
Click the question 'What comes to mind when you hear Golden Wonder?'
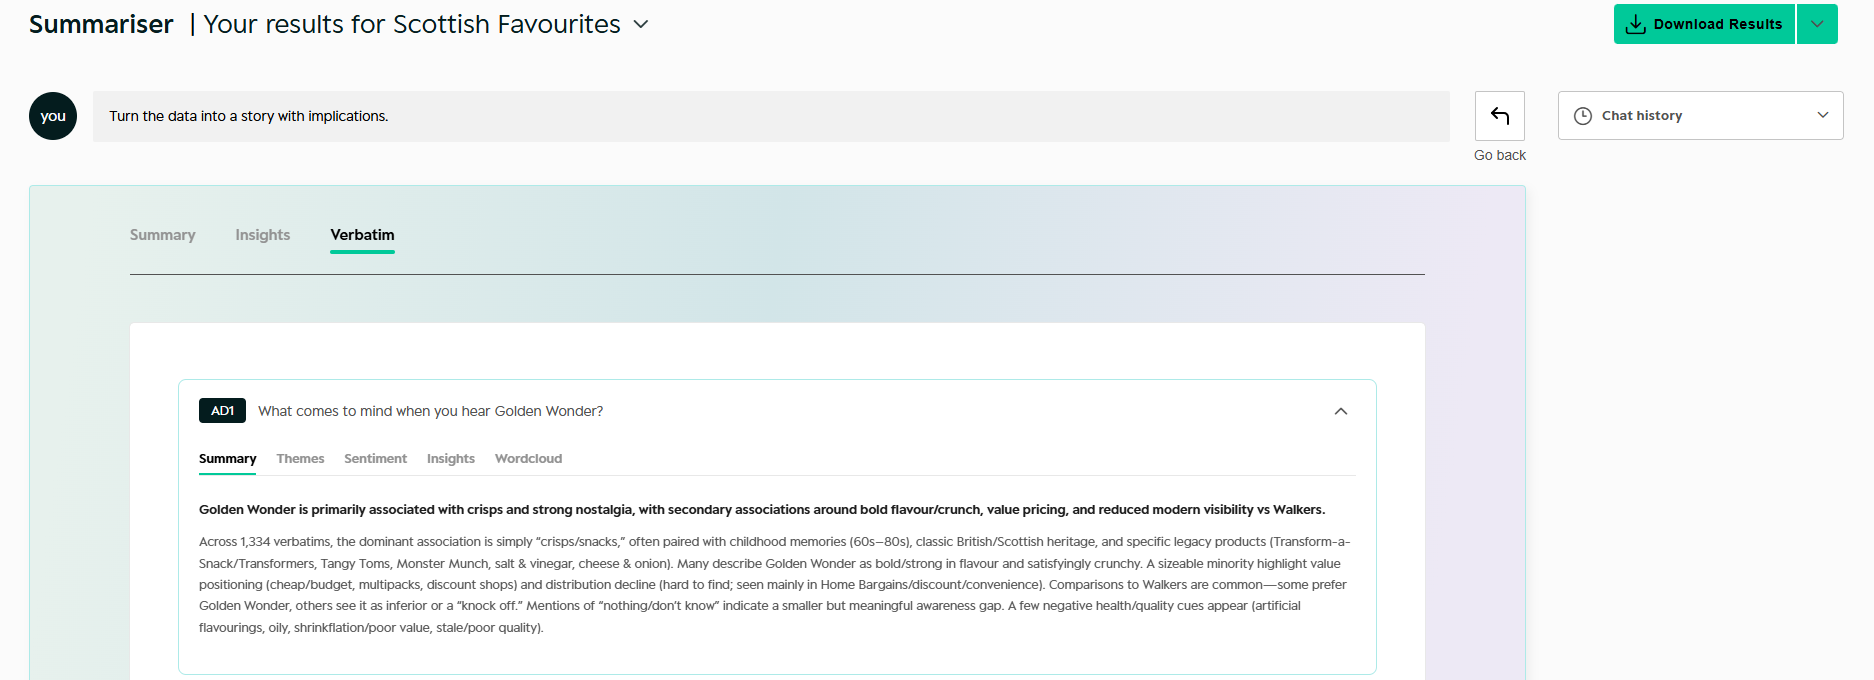click(431, 411)
